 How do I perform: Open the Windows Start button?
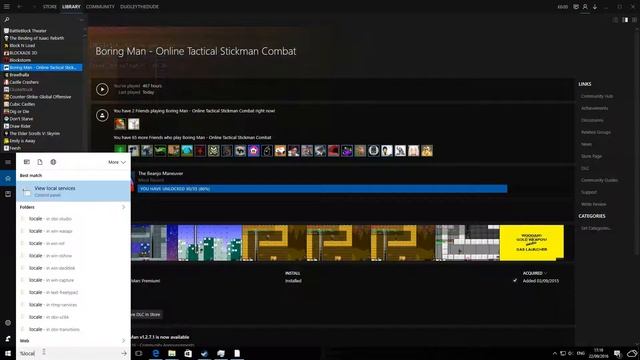pos(8,353)
